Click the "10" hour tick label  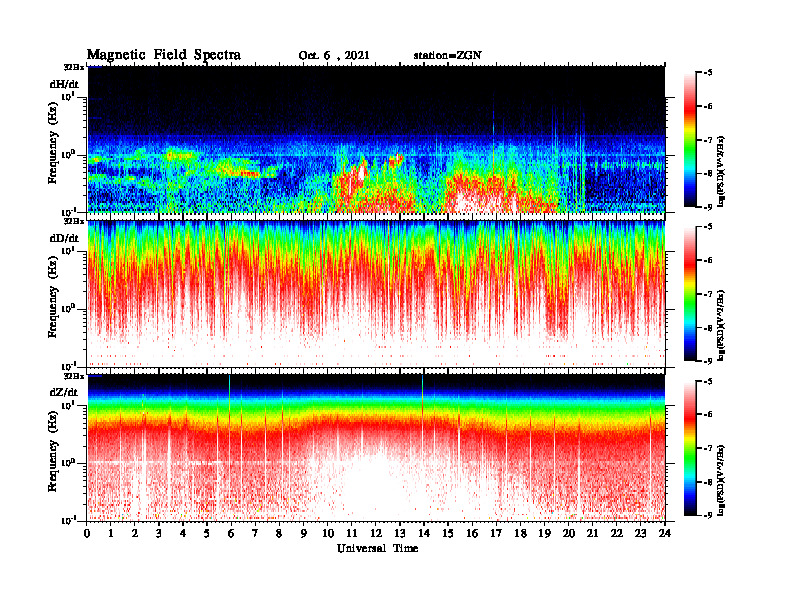pyautogui.click(x=328, y=533)
